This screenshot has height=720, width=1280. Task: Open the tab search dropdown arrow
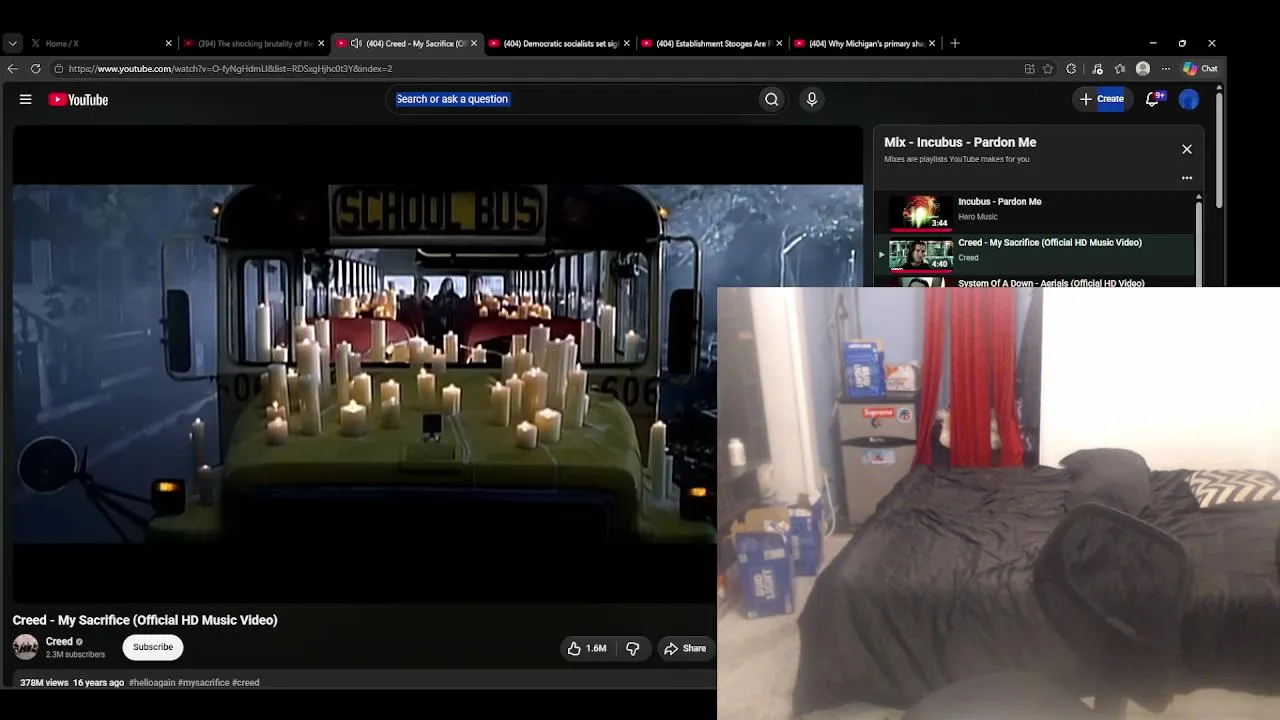12,43
